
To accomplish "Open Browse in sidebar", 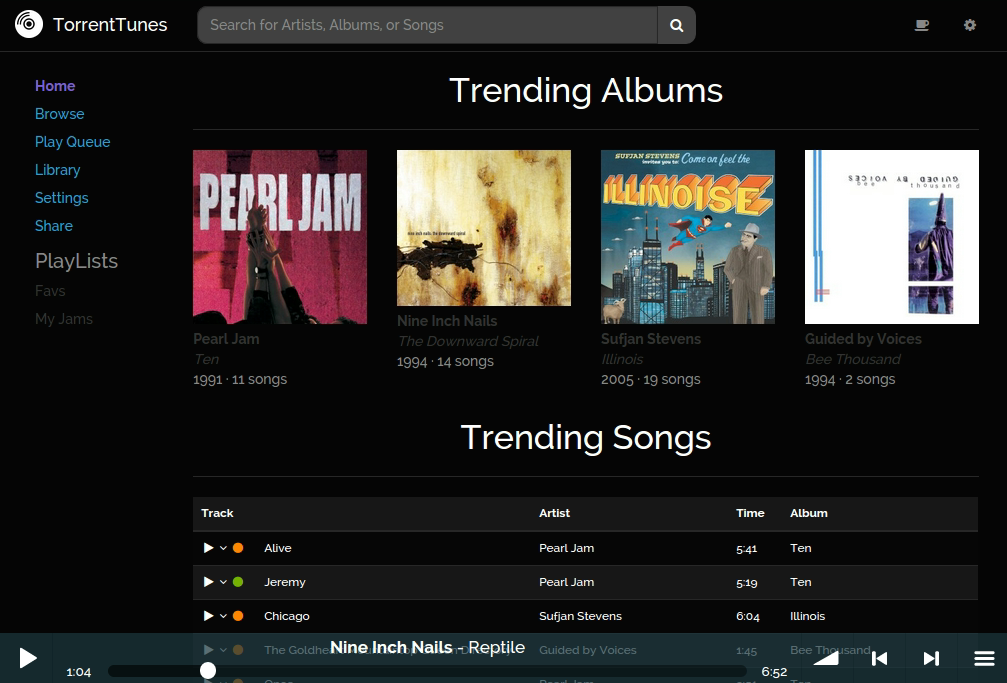I will tap(60, 114).
